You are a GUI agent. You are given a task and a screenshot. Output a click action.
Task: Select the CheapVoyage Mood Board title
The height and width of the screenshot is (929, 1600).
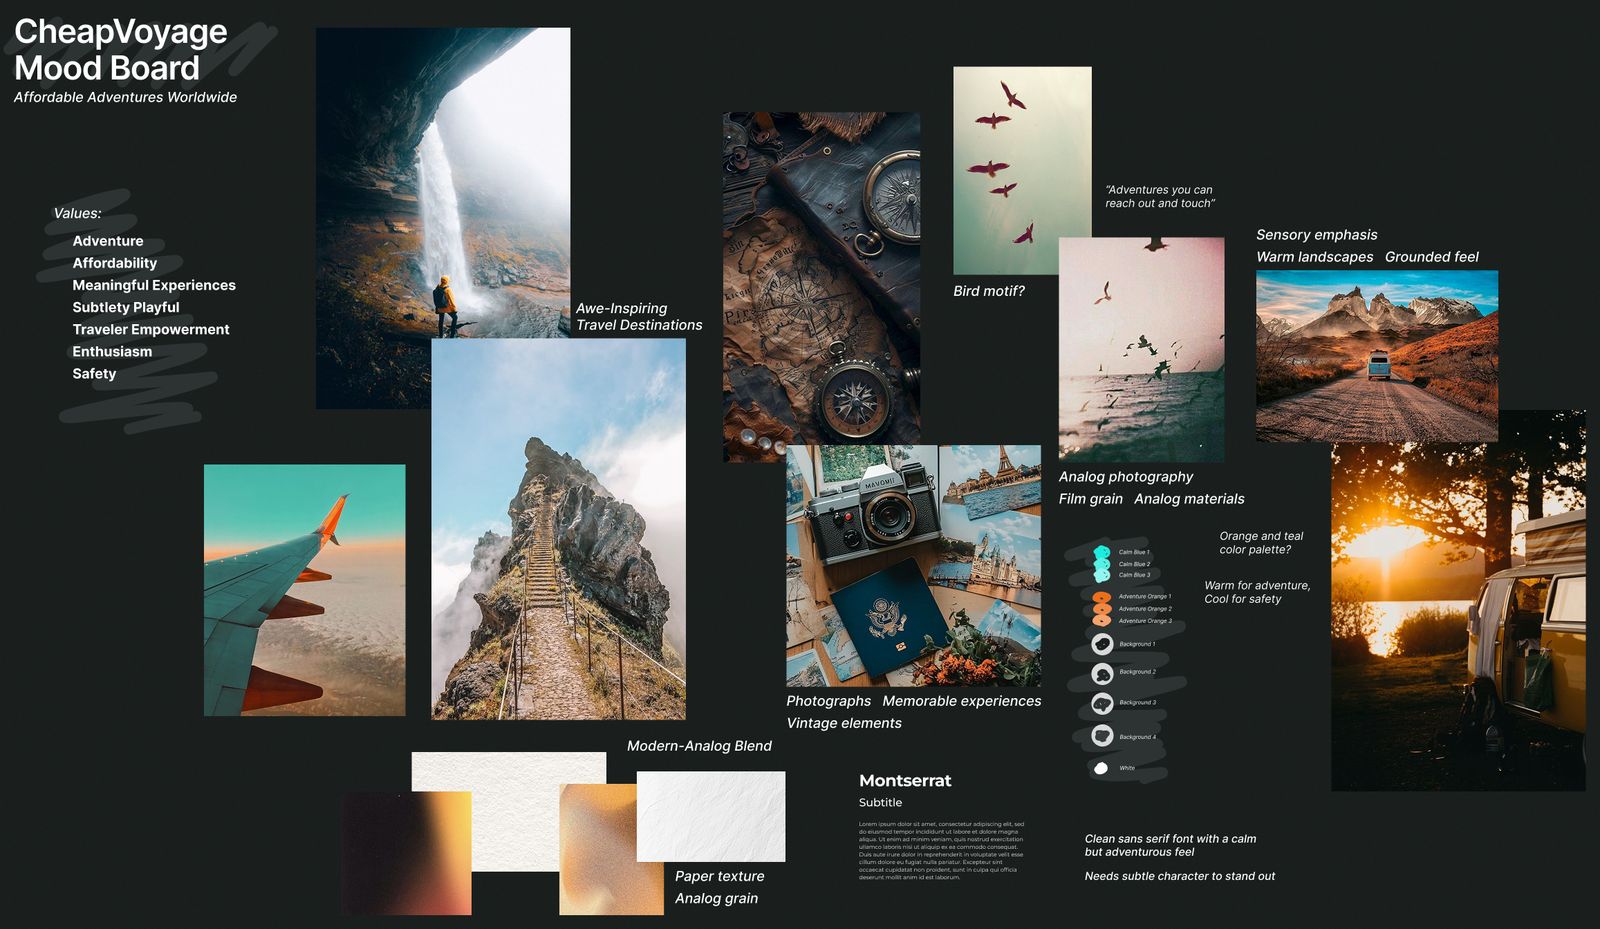121,50
